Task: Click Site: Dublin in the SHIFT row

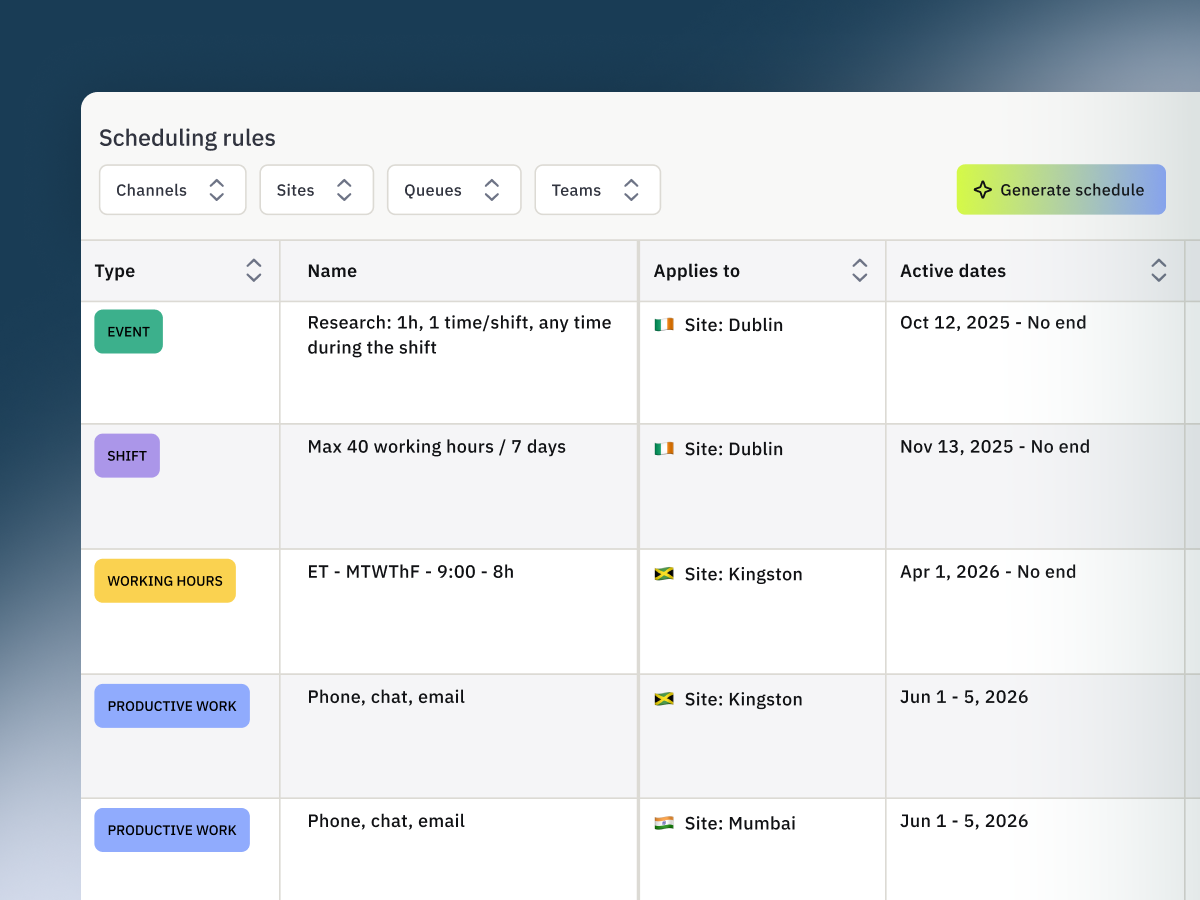Action: pyautogui.click(x=734, y=449)
